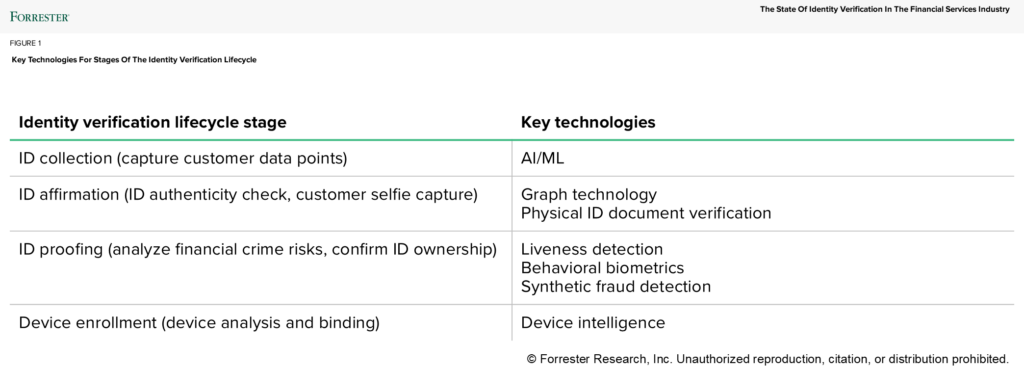Click the Key technologies column header
The width and height of the screenshot is (1024, 368).
pos(588,122)
